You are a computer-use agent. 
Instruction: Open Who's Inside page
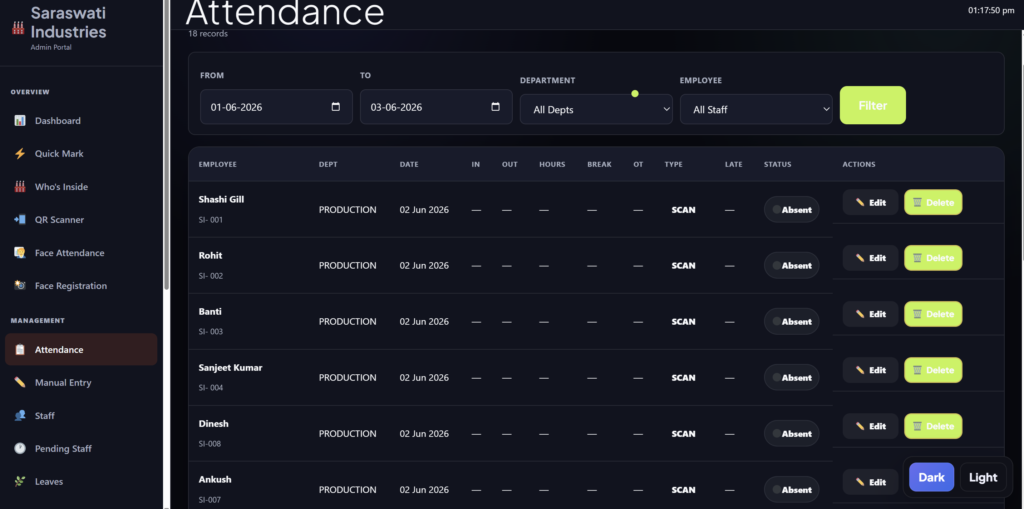(81, 187)
